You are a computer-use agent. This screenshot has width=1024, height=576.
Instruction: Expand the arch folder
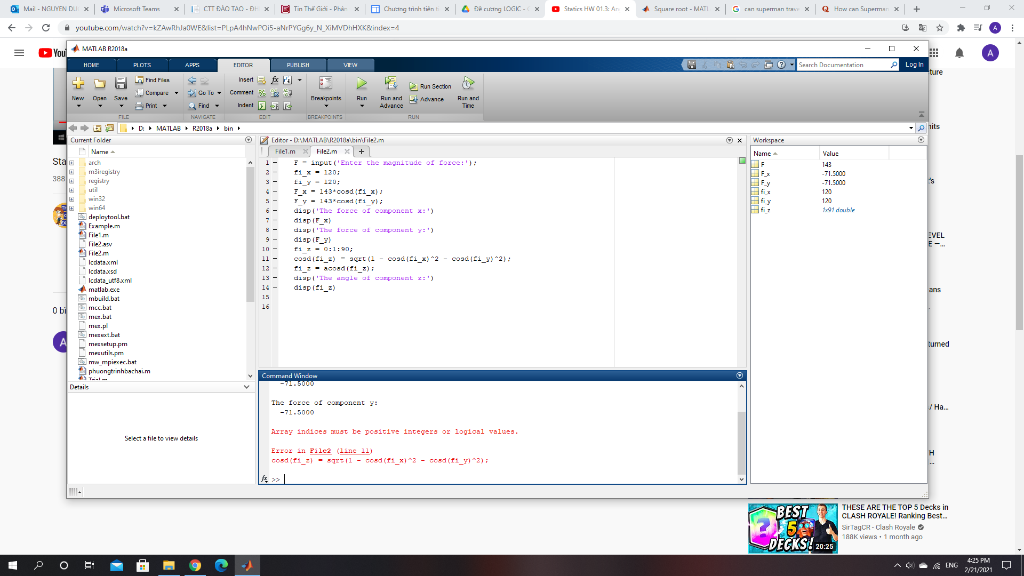[71, 163]
